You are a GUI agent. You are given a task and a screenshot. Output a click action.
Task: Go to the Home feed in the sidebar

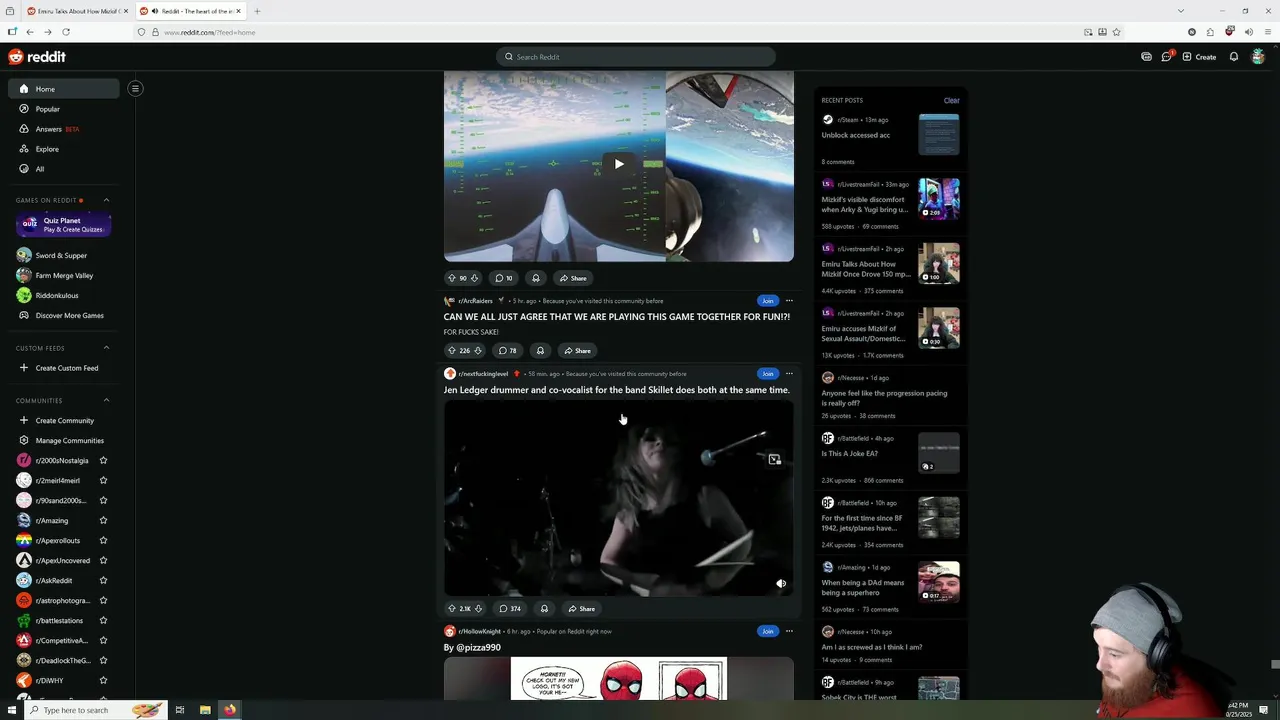click(x=64, y=89)
